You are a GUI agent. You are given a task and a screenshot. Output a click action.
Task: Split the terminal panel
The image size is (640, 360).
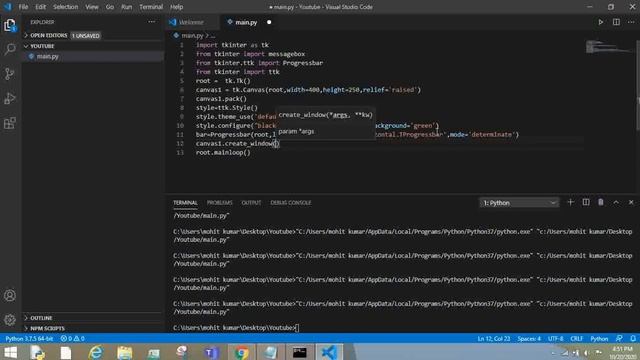coord(586,202)
